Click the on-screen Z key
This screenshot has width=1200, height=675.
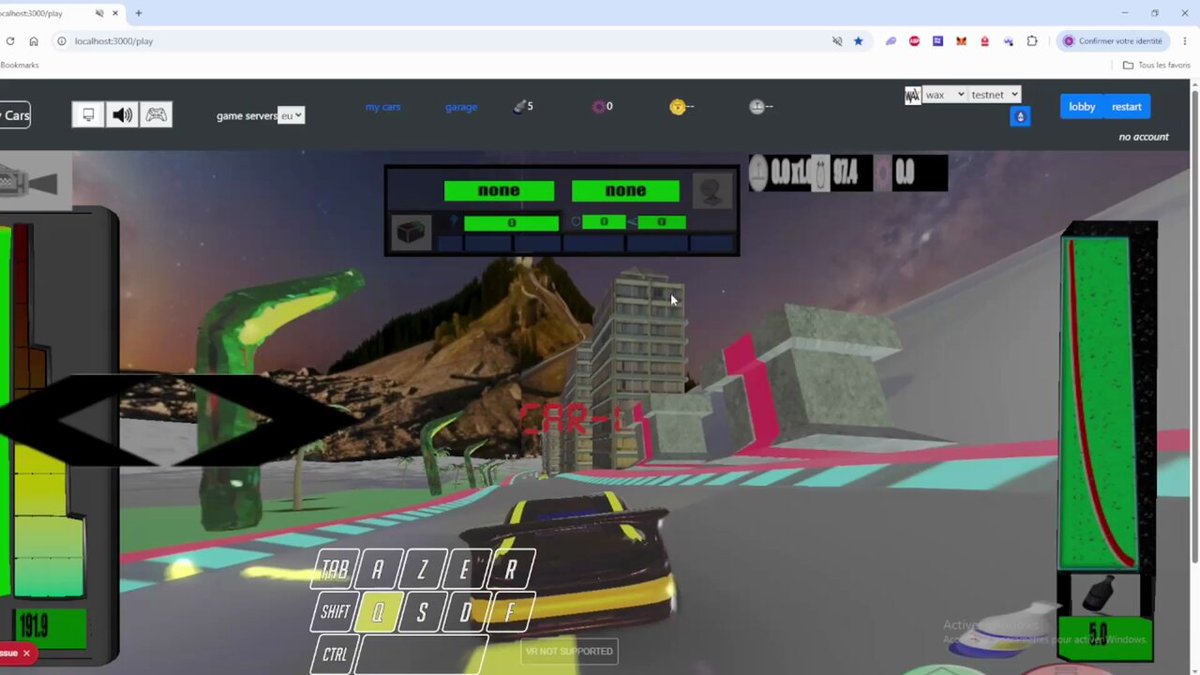pyautogui.click(x=422, y=570)
